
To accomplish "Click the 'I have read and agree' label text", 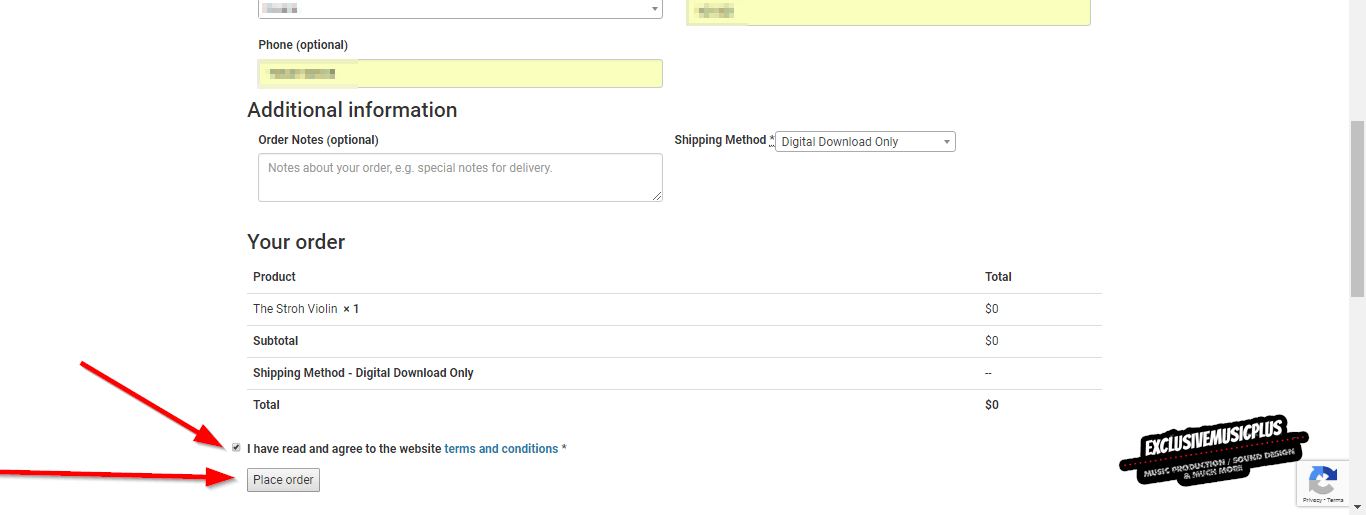I will point(343,449).
